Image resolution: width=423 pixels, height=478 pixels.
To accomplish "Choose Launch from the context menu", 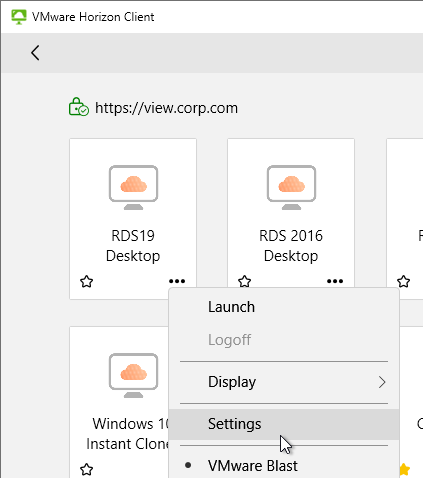I will pyautogui.click(x=284, y=307).
